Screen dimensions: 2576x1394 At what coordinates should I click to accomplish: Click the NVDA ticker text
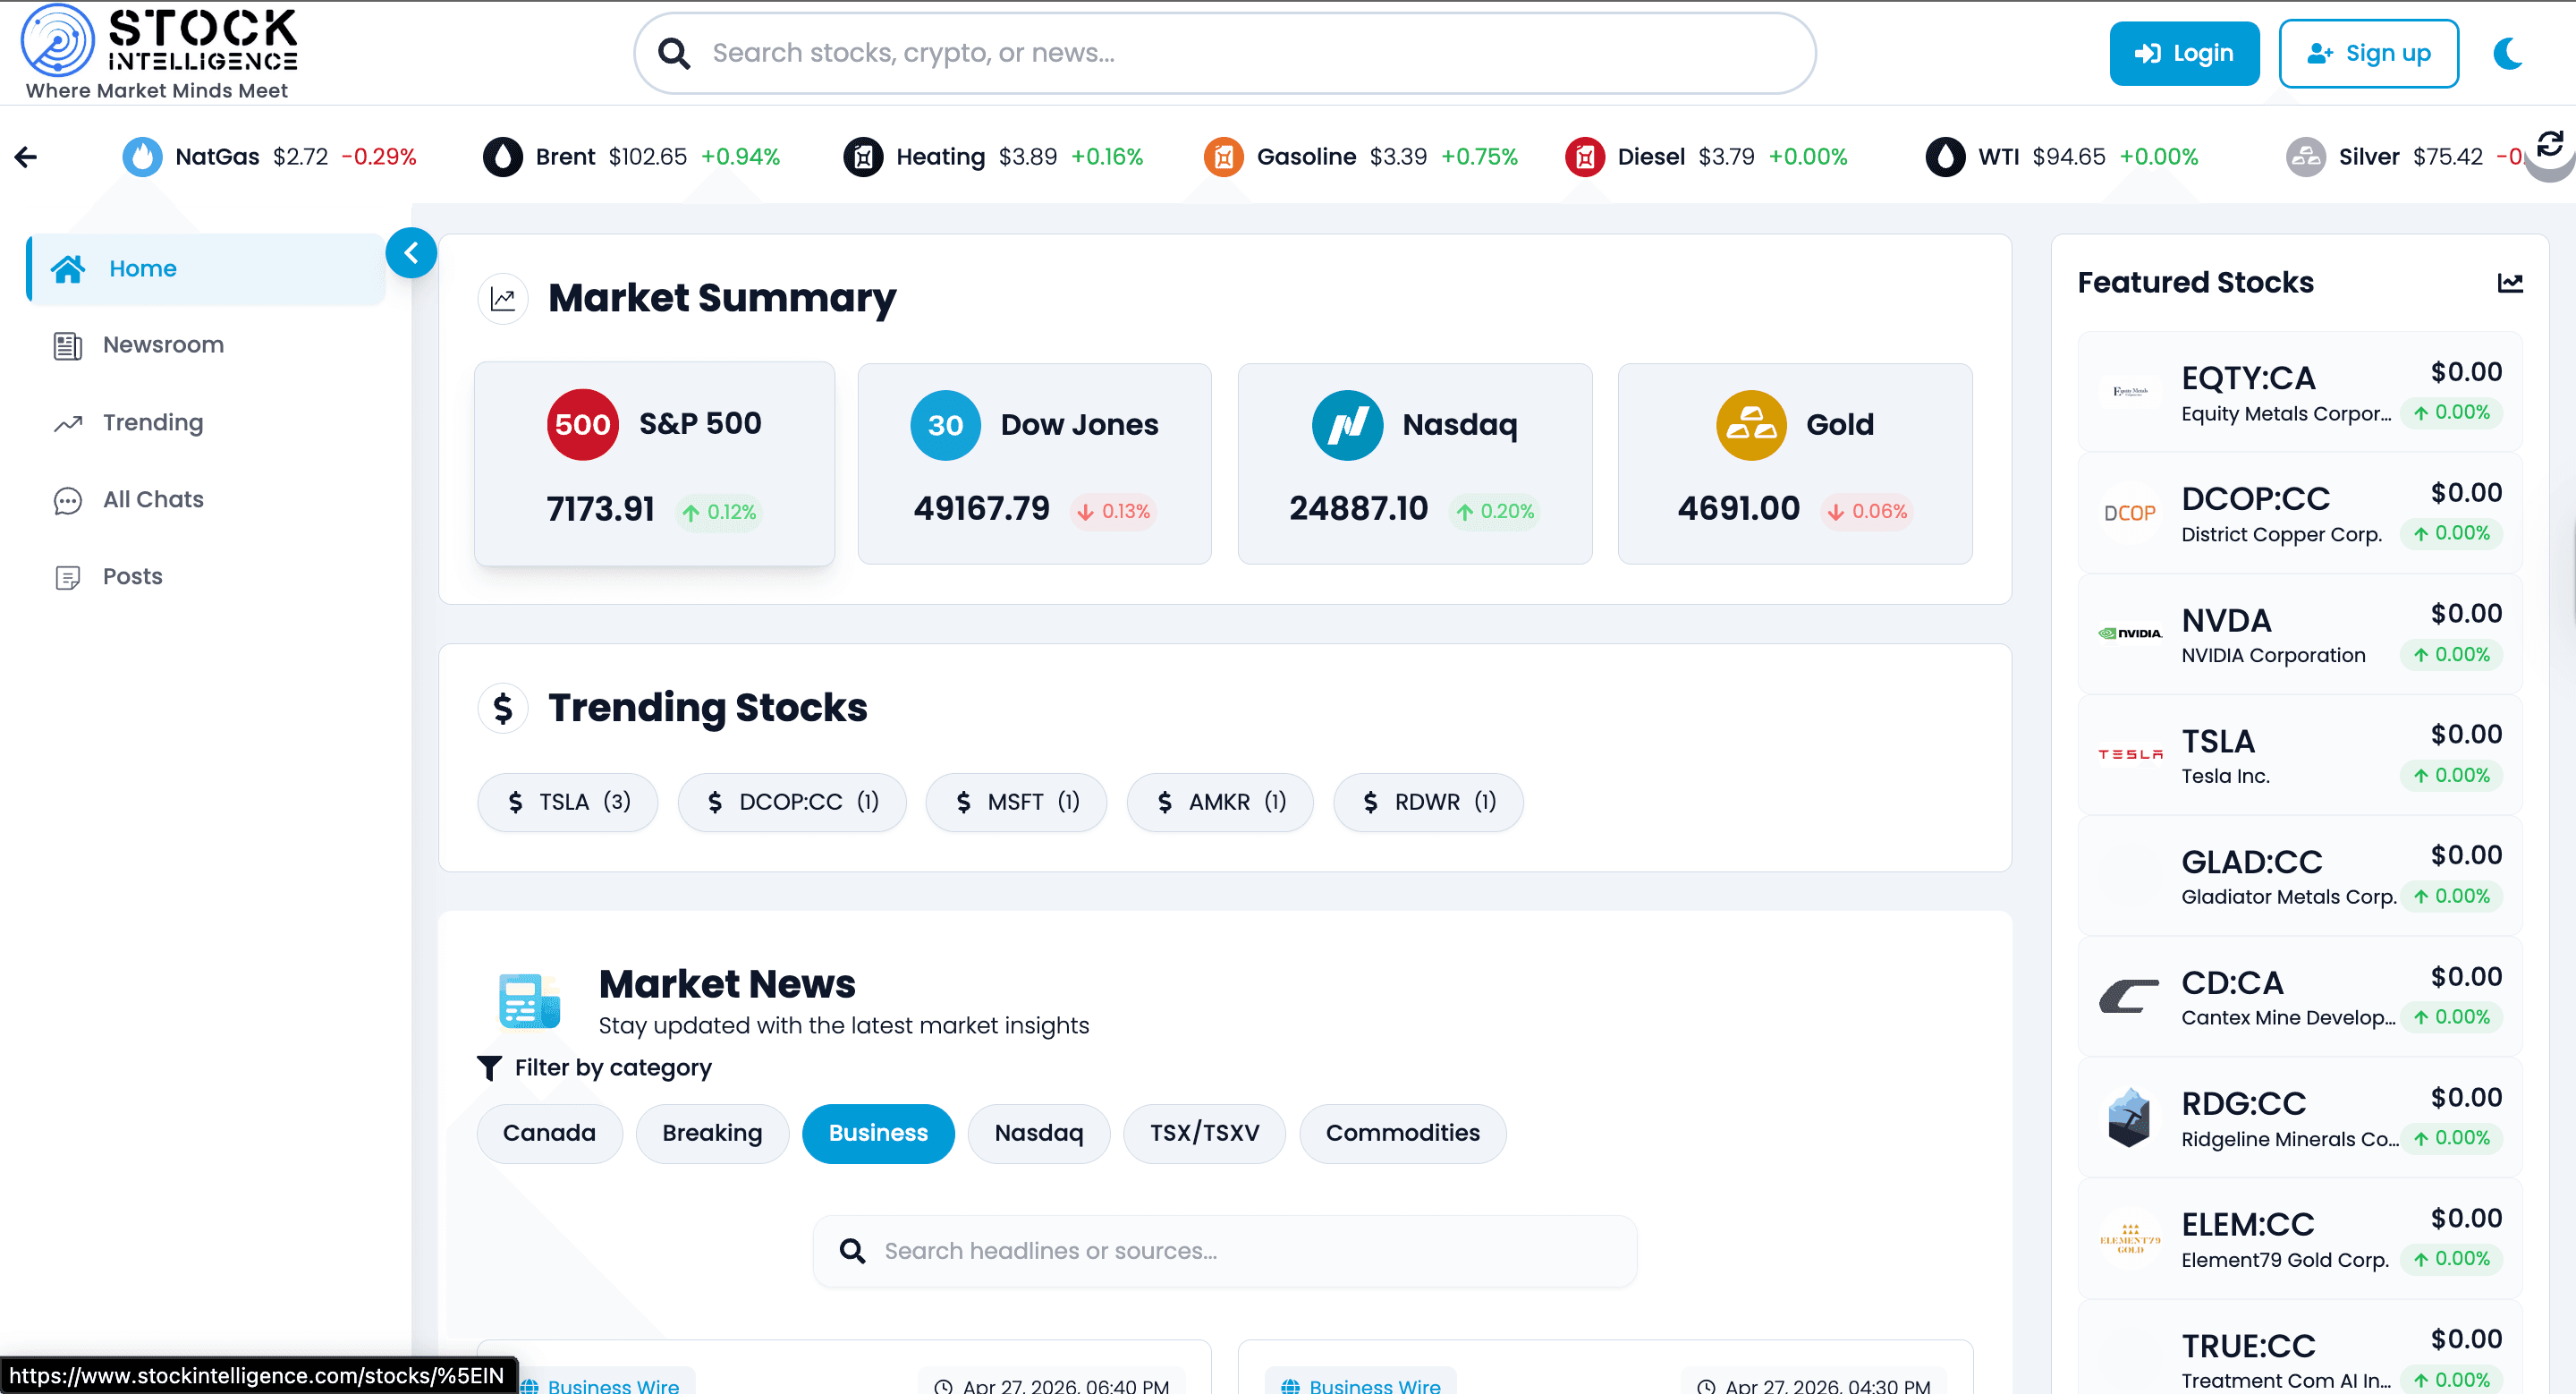pyautogui.click(x=2226, y=621)
